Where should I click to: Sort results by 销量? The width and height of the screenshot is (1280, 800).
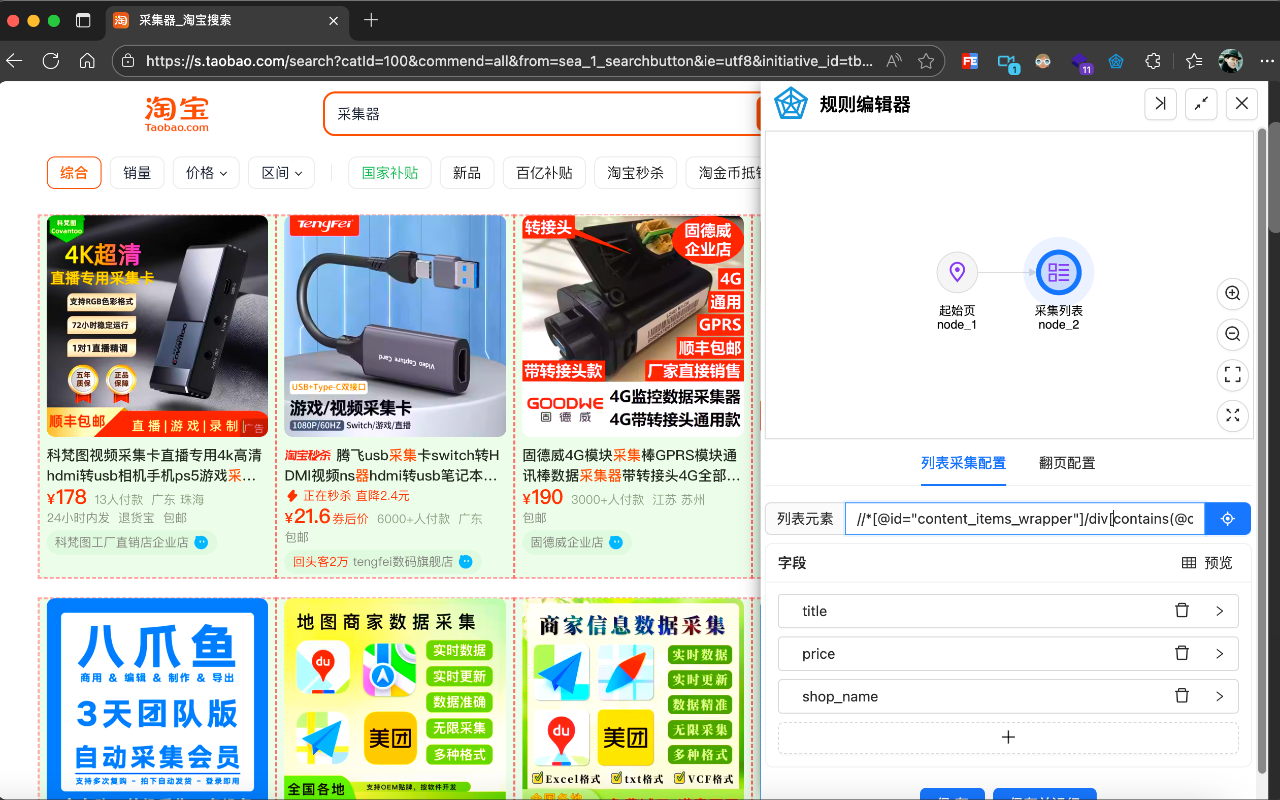point(137,172)
